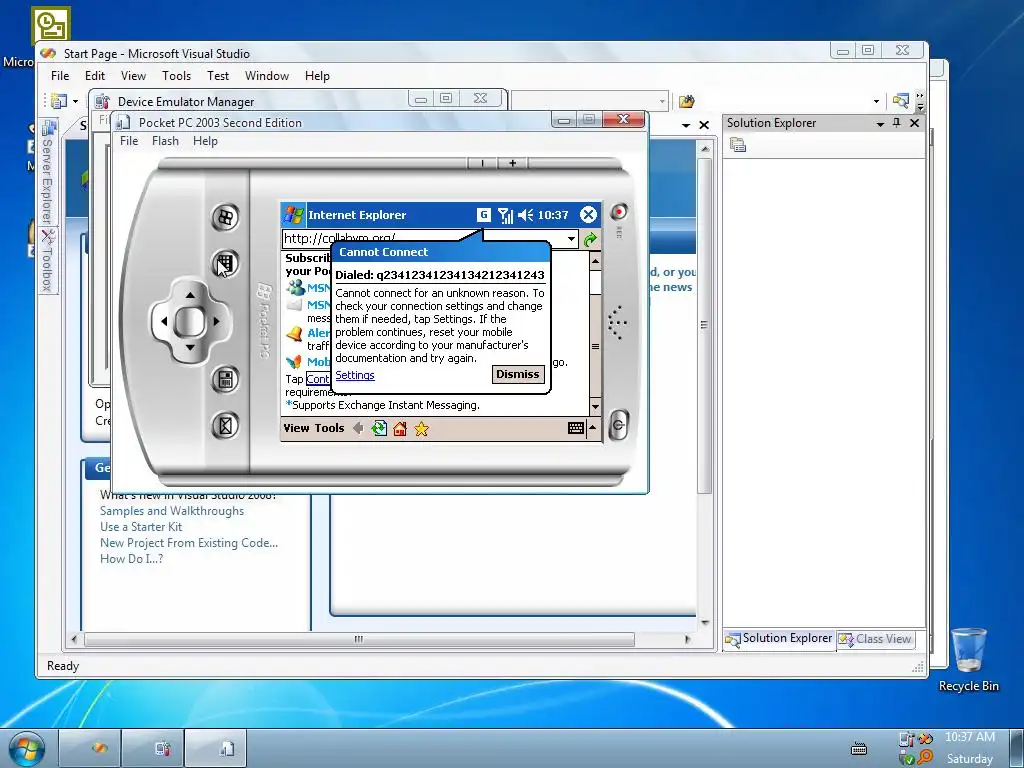Dismiss the Cannot Connect notification
1024x768 pixels.
coord(517,374)
